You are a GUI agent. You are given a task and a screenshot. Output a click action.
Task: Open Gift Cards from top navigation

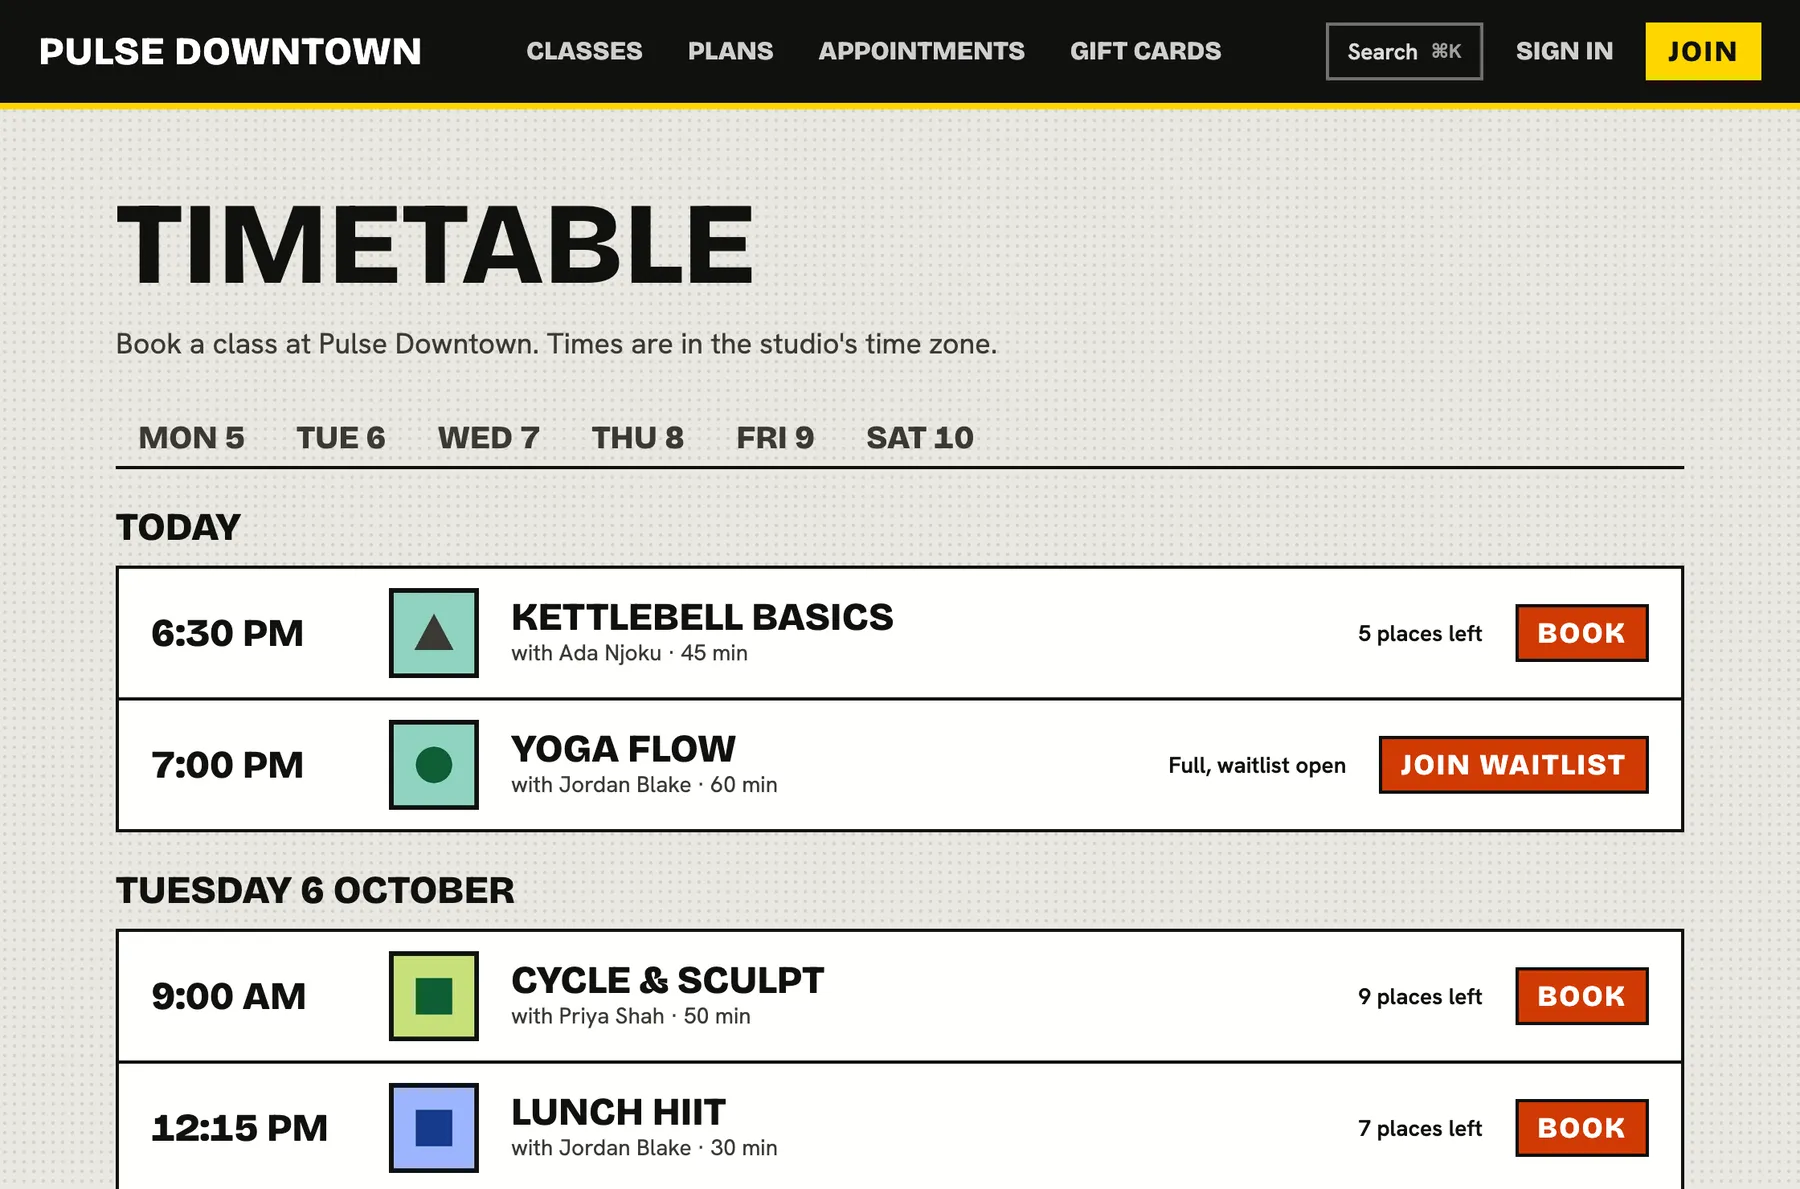click(1145, 51)
